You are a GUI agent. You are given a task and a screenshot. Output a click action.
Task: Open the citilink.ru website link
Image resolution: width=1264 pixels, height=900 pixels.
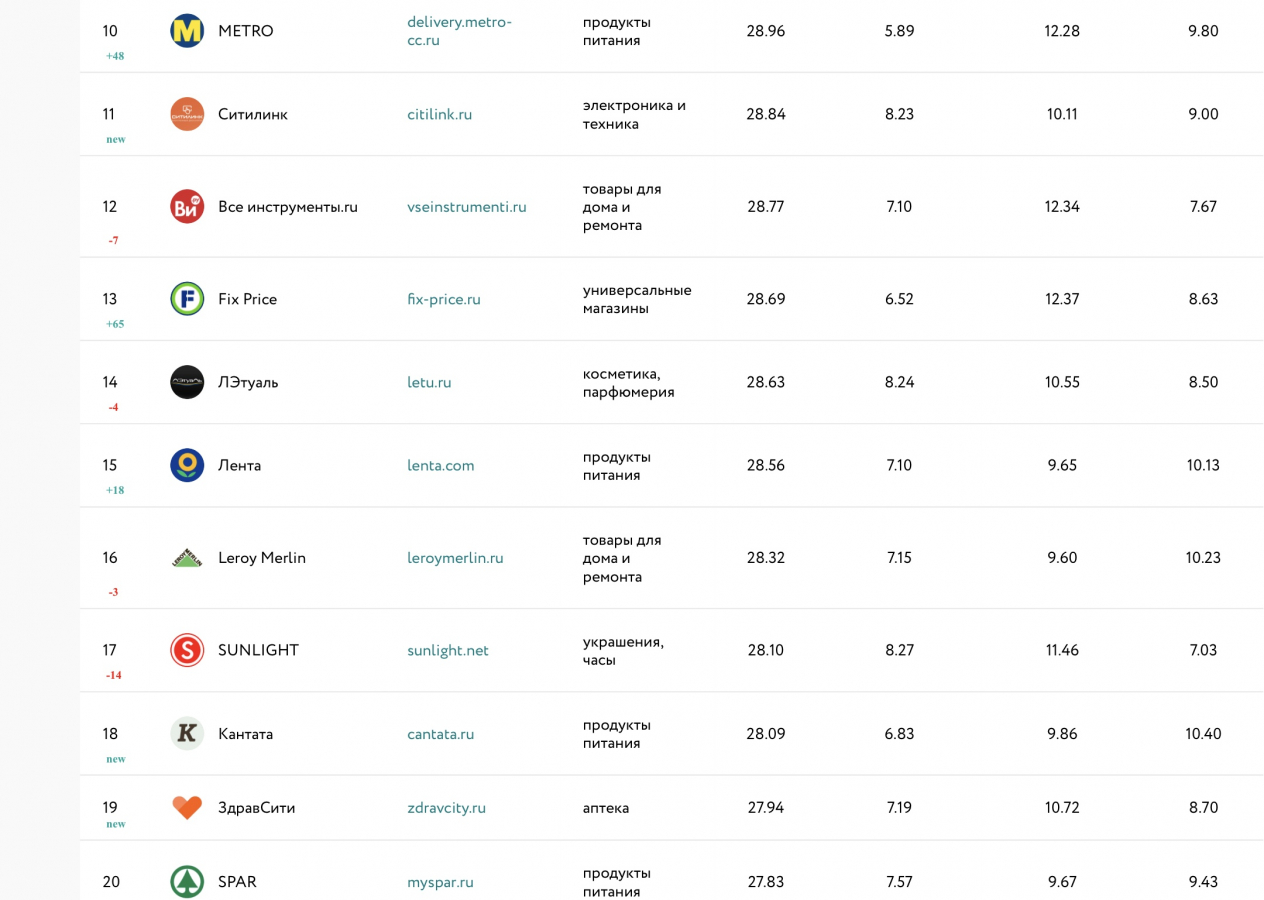coord(439,114)
